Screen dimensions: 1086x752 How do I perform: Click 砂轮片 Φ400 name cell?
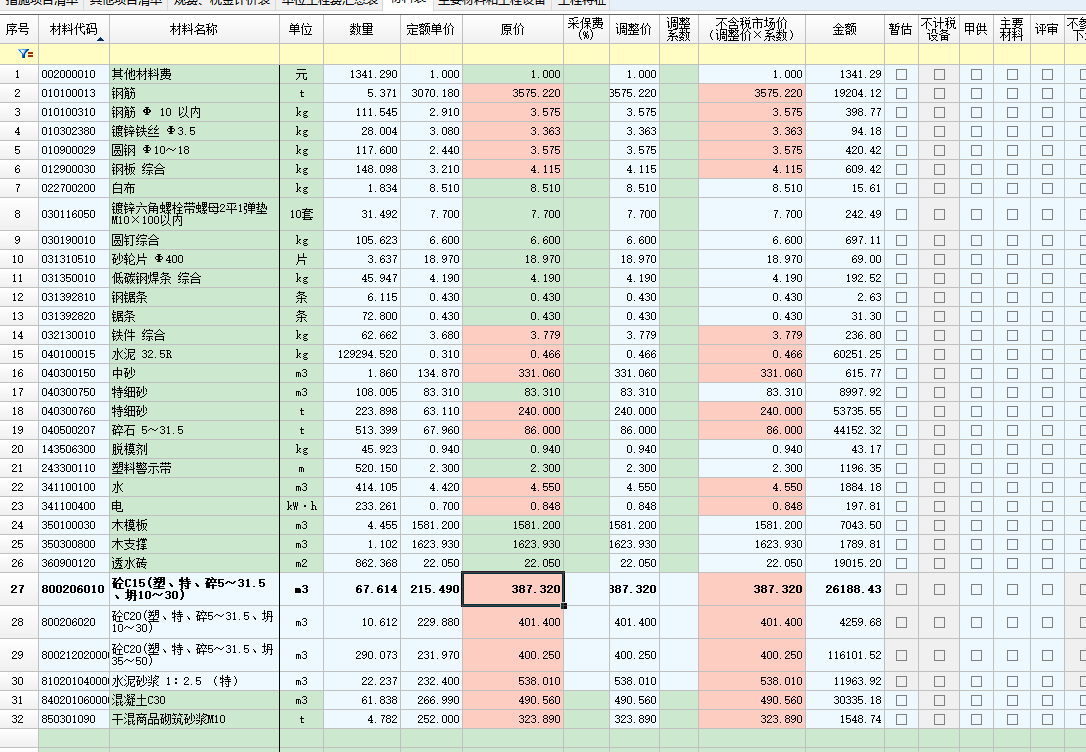(x=194, y=259)
